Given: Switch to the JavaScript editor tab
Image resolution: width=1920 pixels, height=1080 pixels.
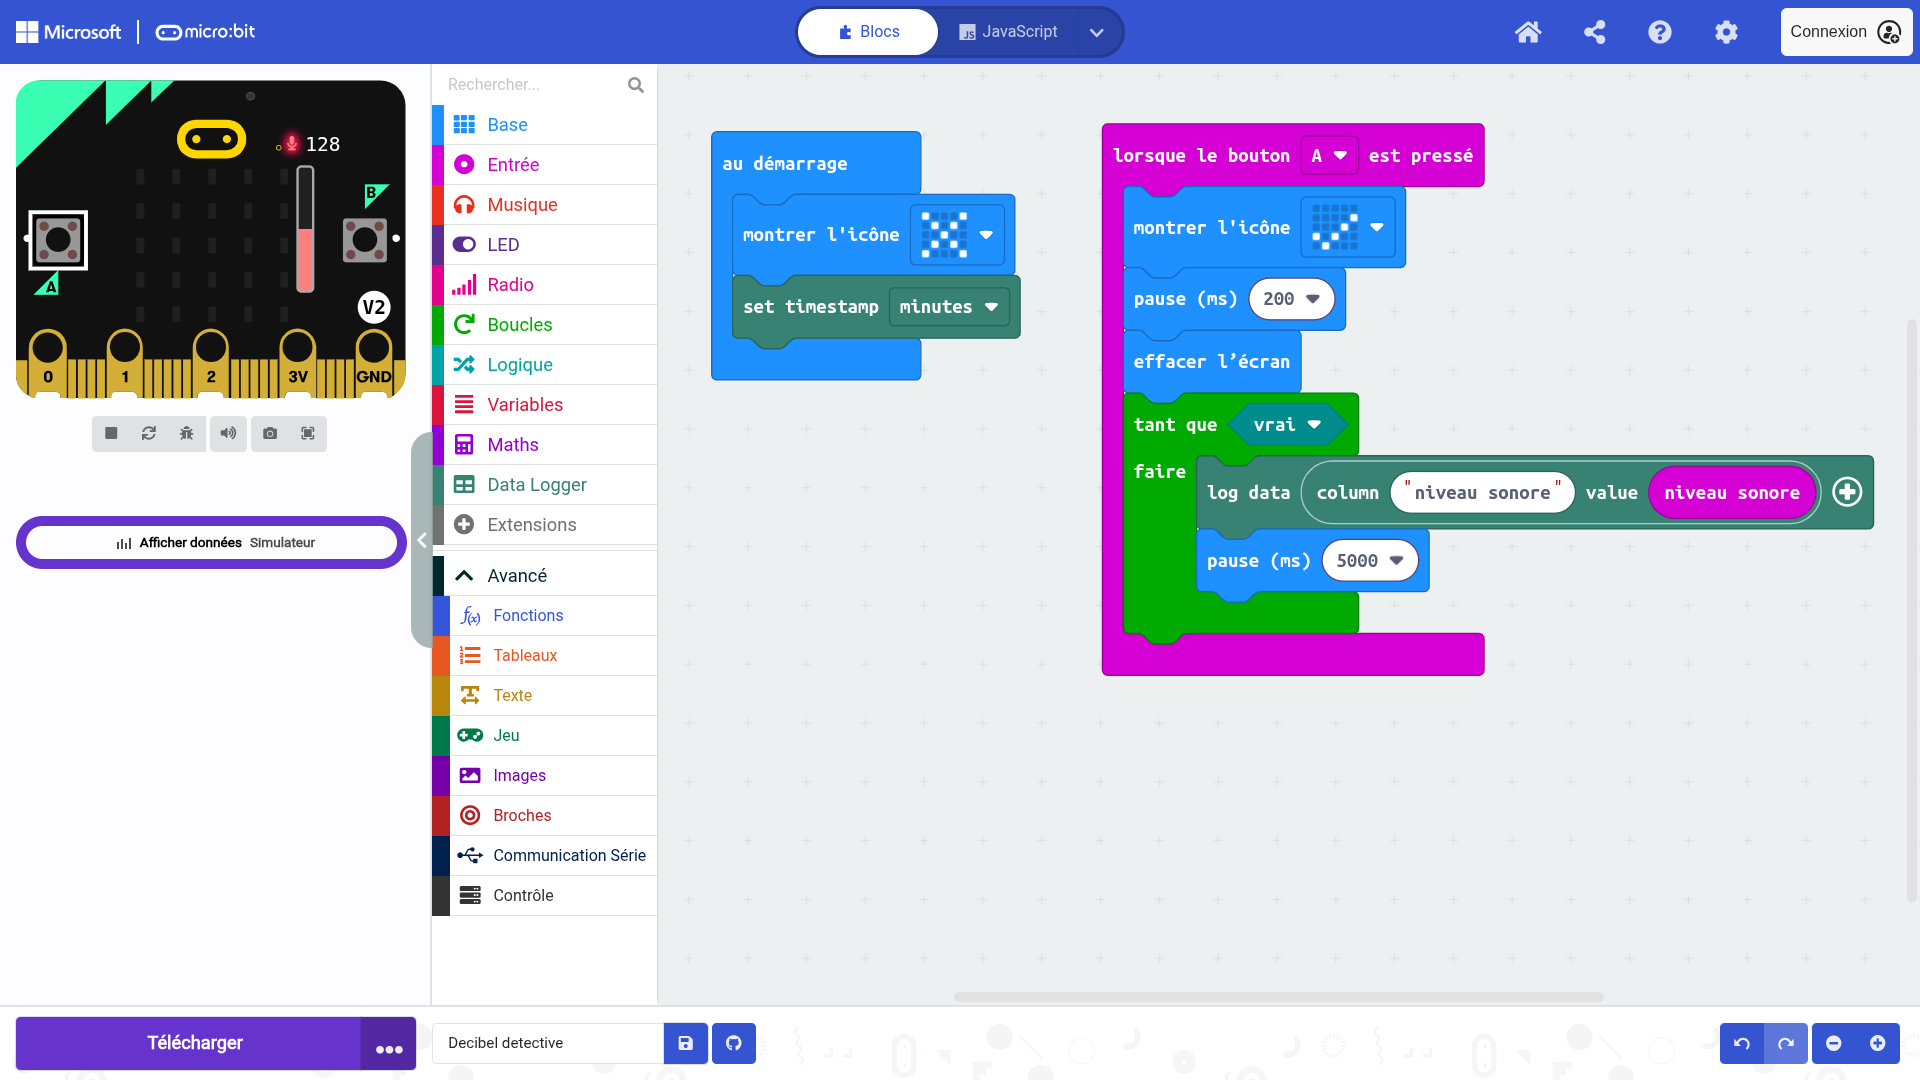Looking at the screenshot, I should tap(1008, 32).
